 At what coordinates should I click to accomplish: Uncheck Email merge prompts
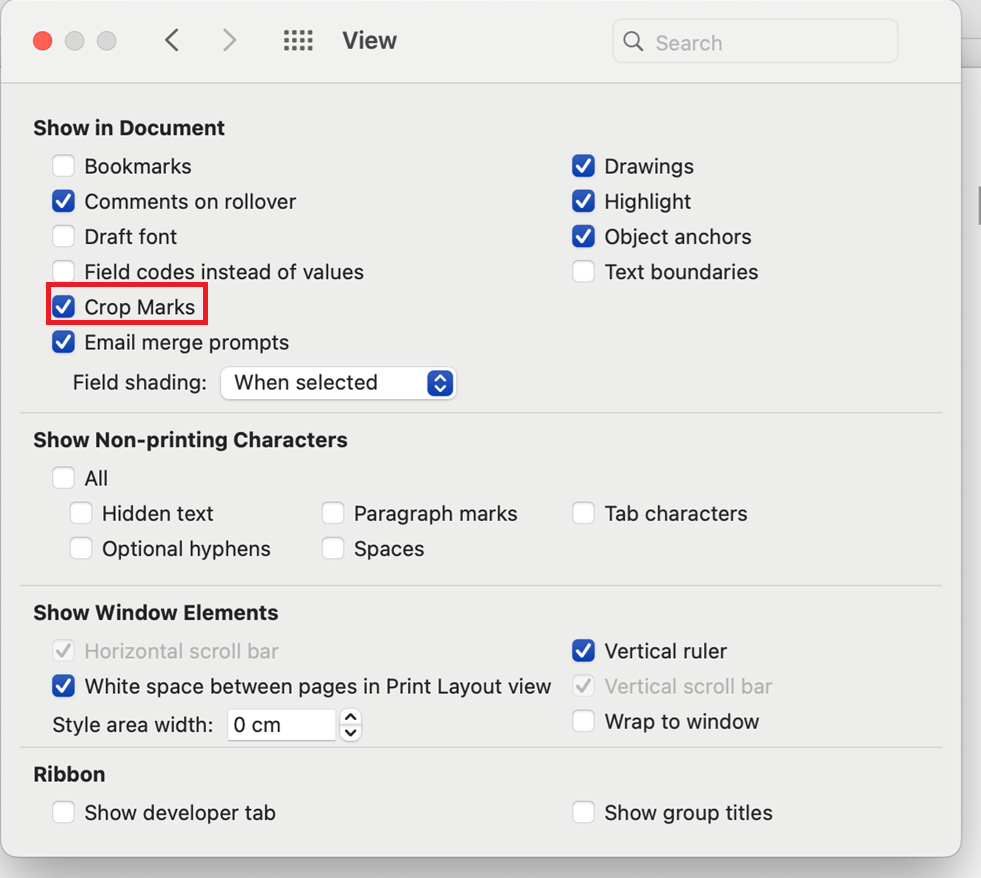63,342
